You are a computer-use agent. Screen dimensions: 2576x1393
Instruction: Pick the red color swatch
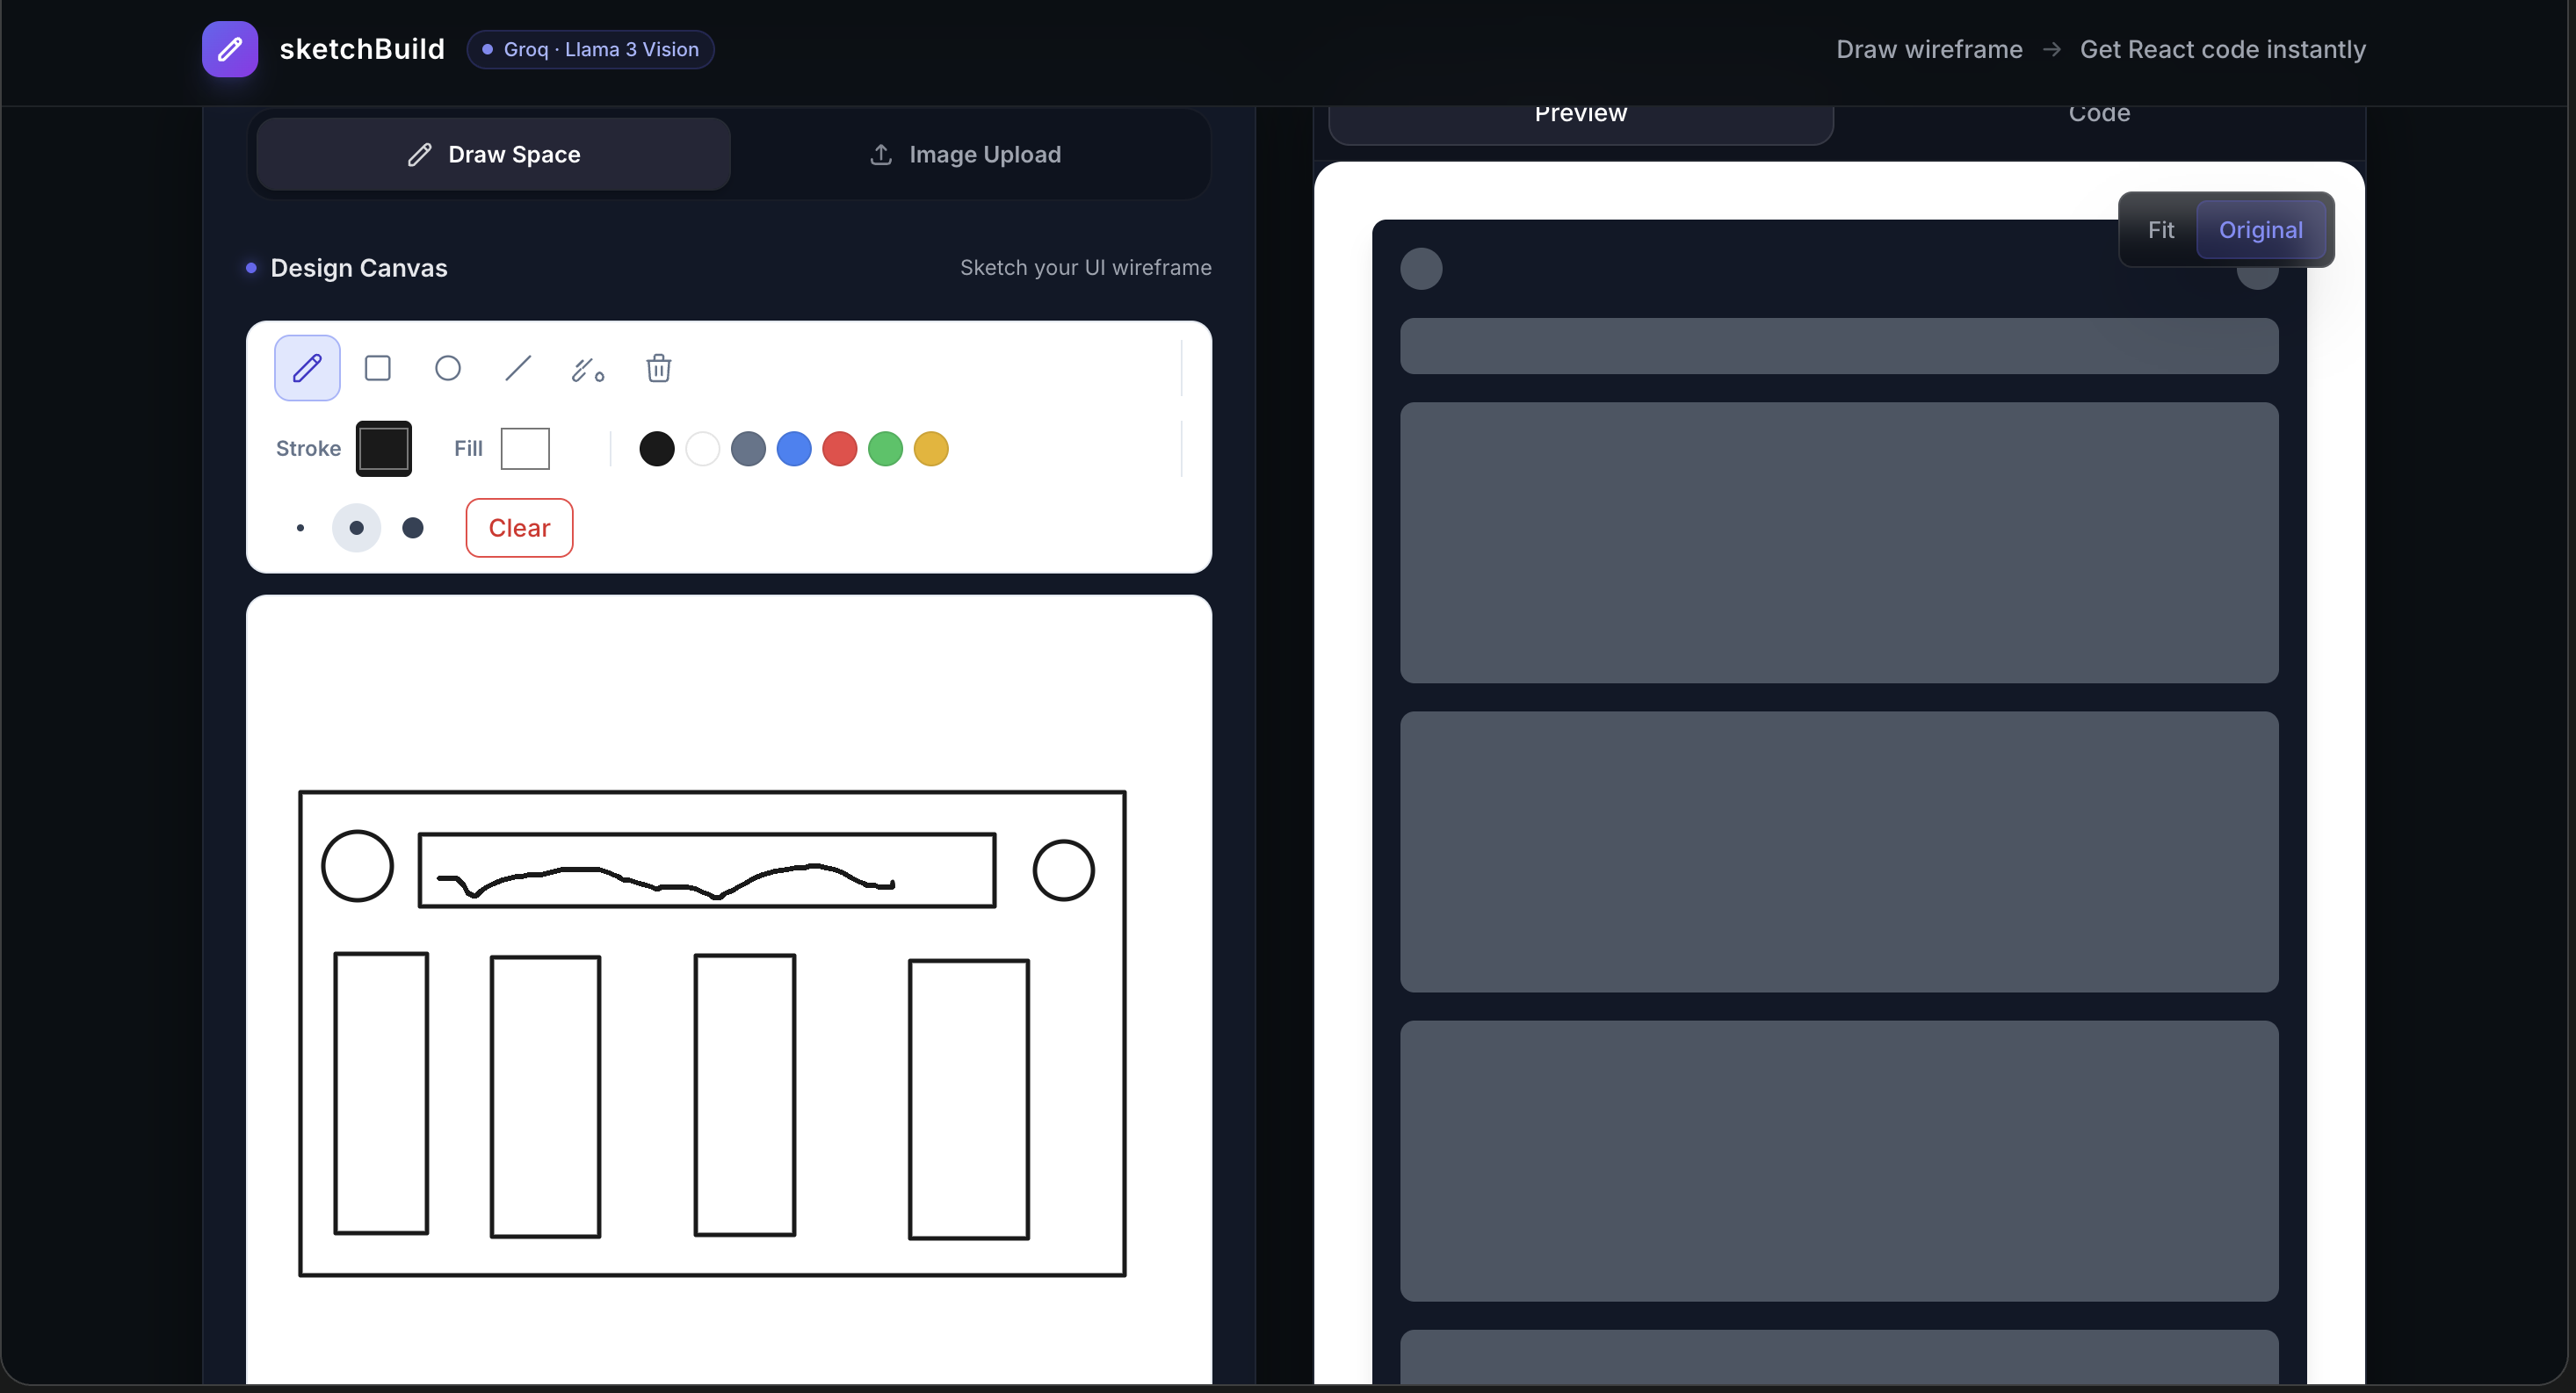tap(840, 448)
